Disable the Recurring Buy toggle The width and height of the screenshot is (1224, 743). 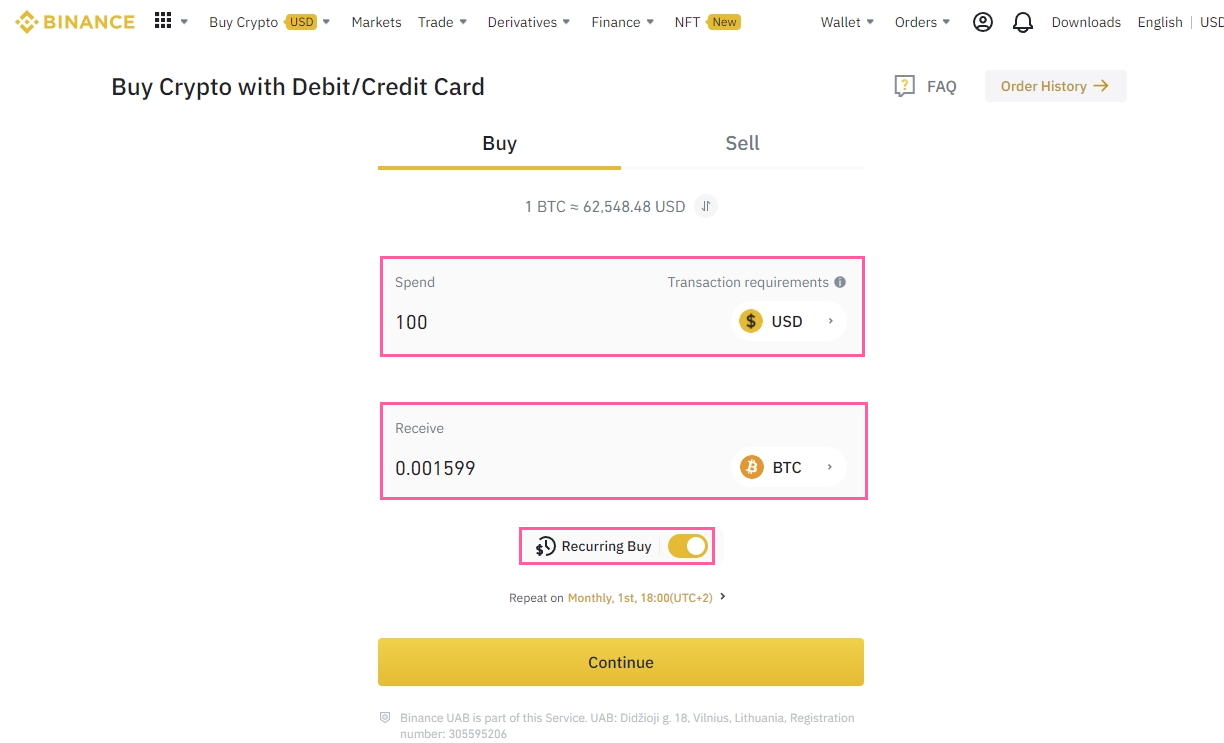coord(688,546)
